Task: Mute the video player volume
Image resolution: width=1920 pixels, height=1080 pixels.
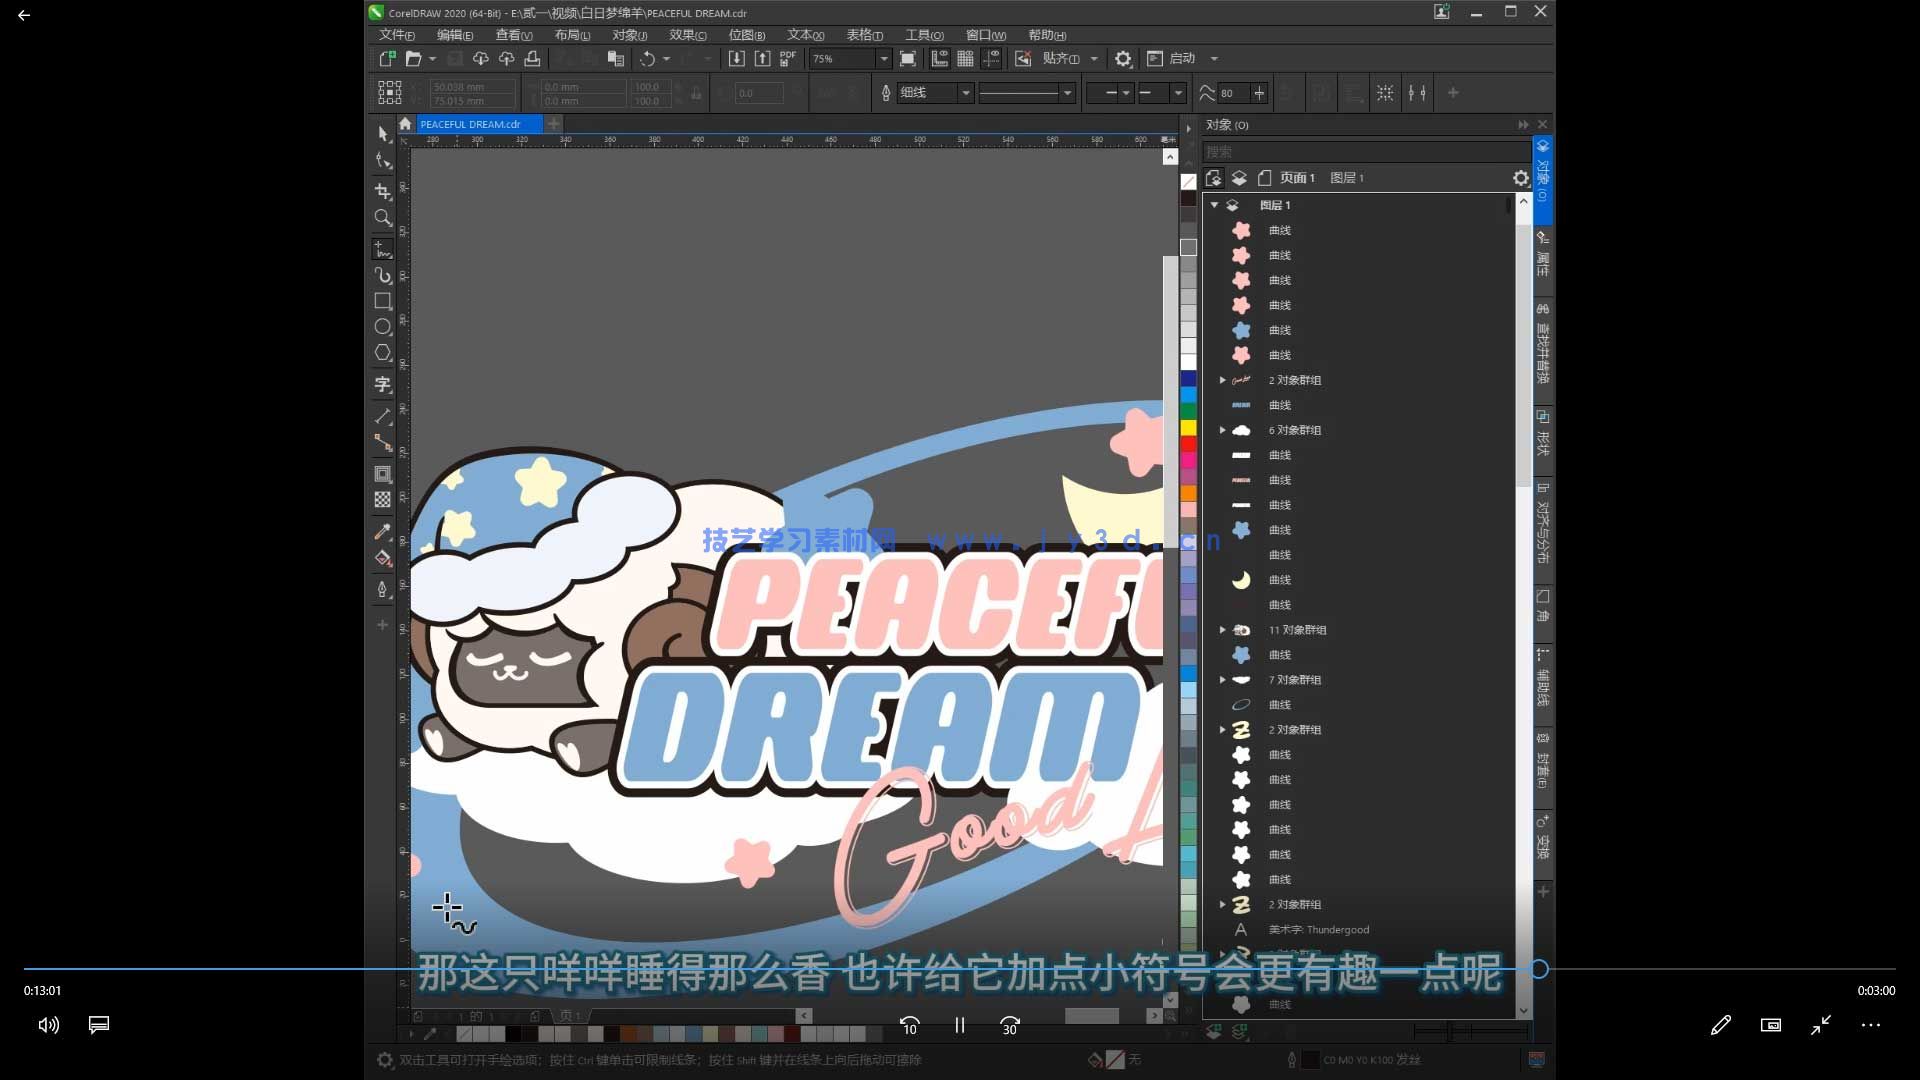Action: coord(47,1025)
